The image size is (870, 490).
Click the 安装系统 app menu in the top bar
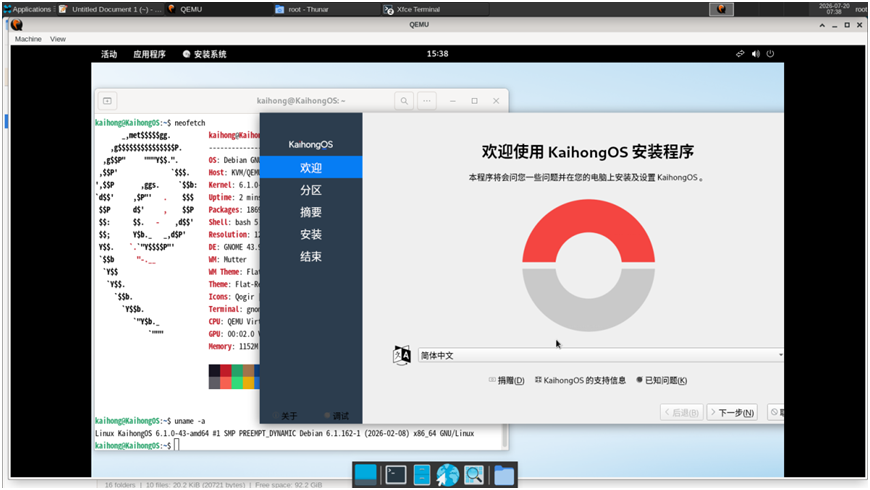(204, 54)
